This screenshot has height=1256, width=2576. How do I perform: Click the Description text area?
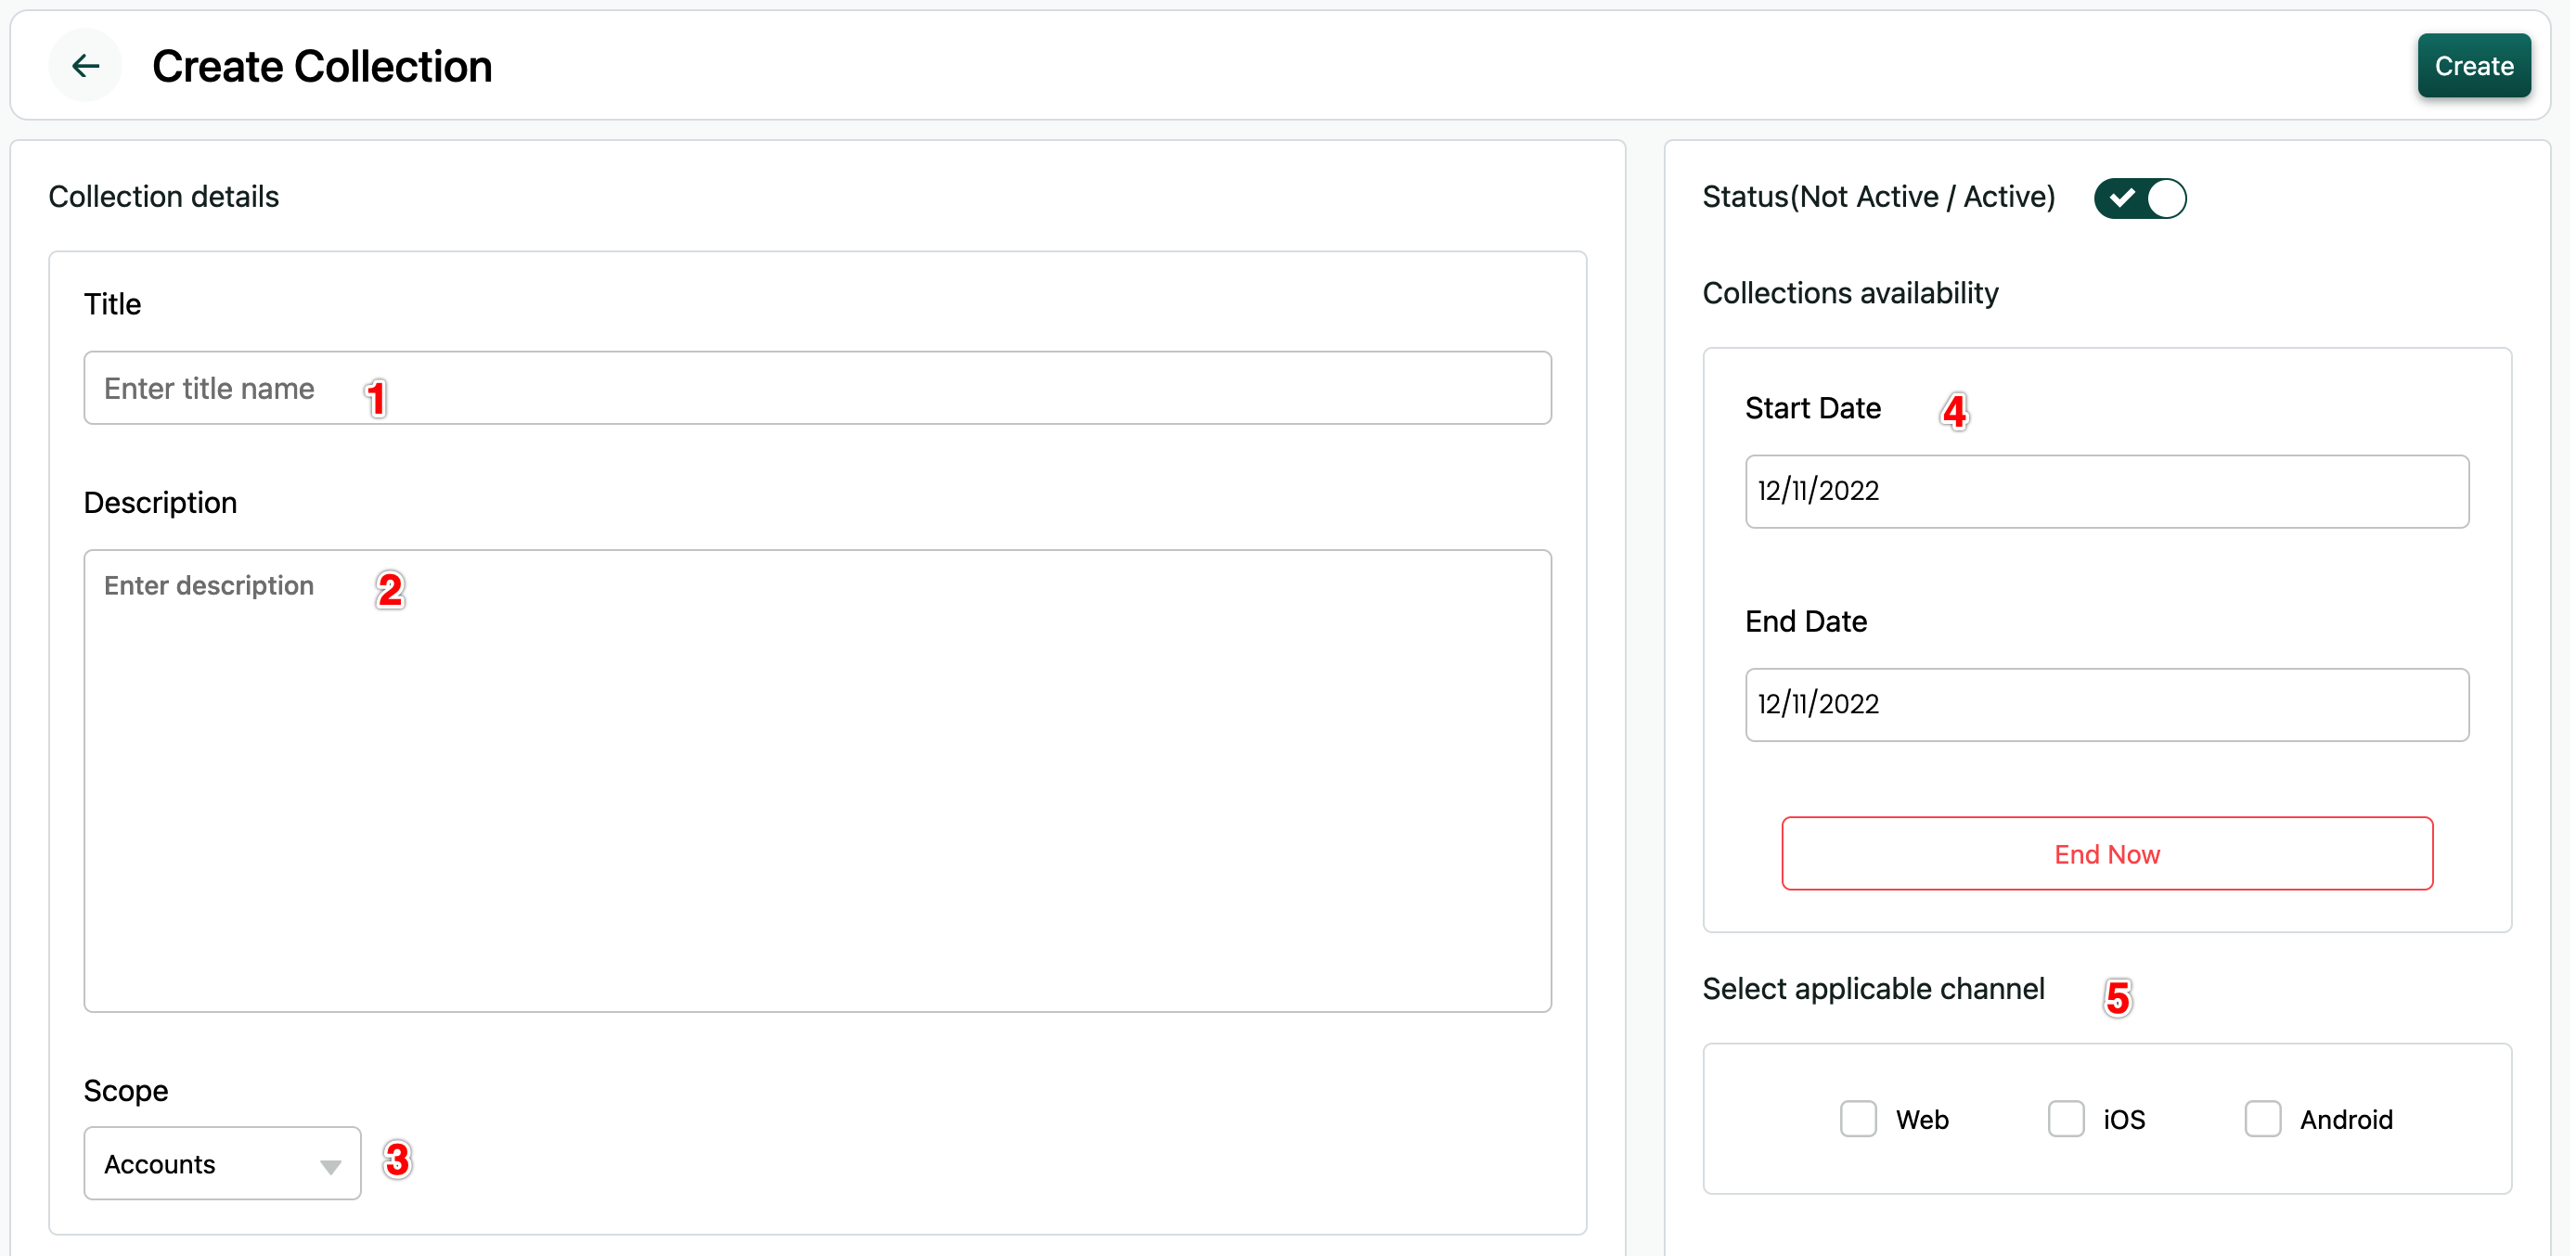click(817, 780)
